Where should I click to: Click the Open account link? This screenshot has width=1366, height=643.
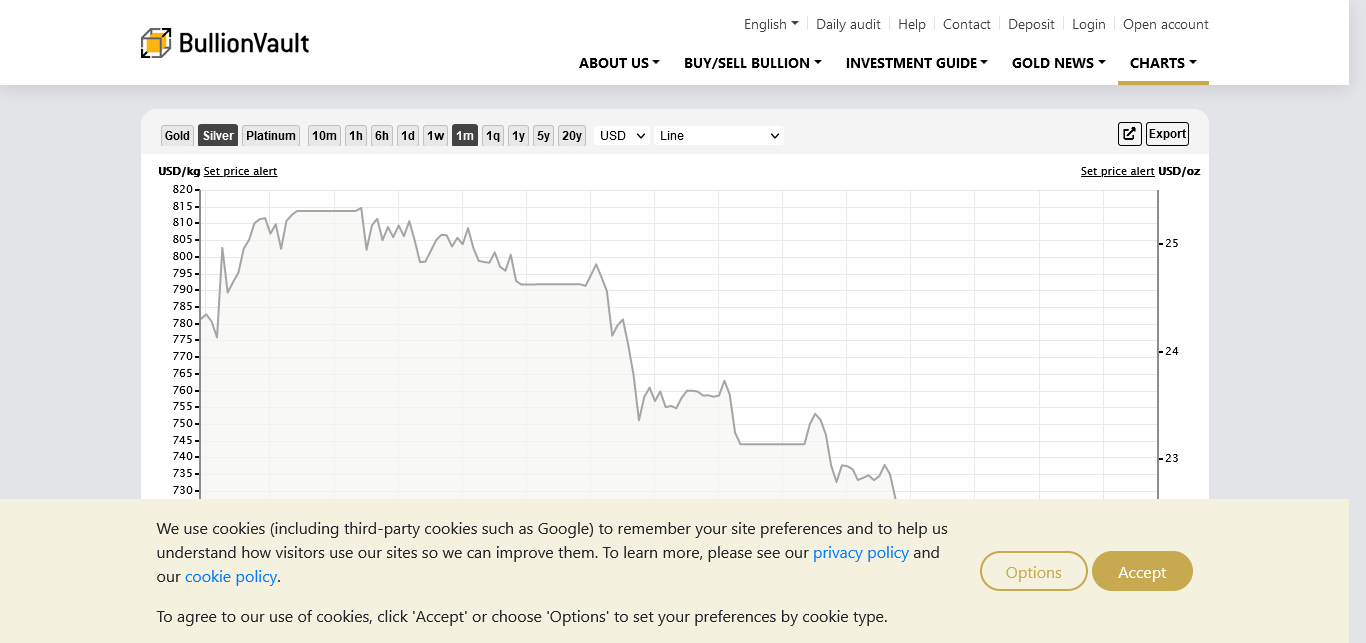[1165, 24]
